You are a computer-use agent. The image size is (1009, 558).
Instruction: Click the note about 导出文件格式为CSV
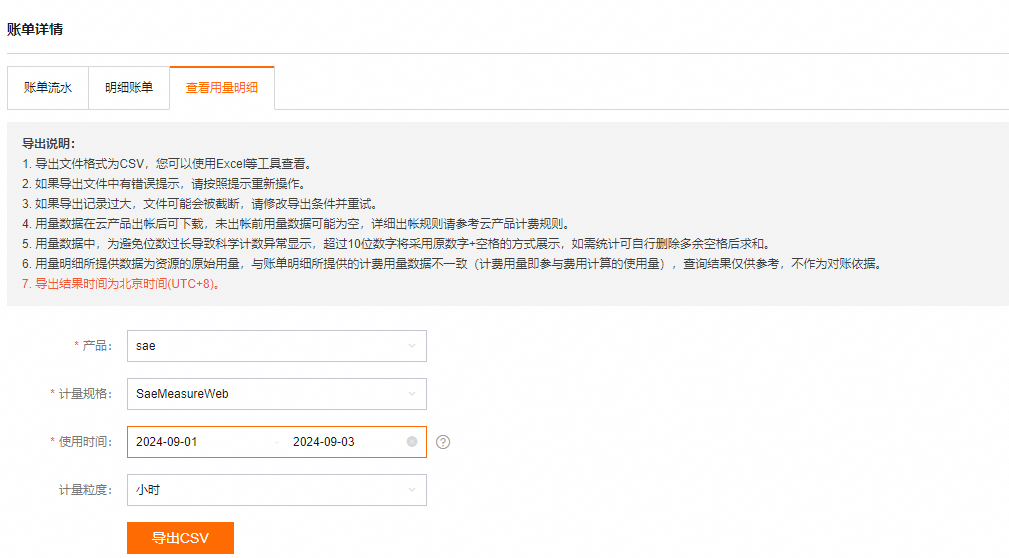(169, 164)
